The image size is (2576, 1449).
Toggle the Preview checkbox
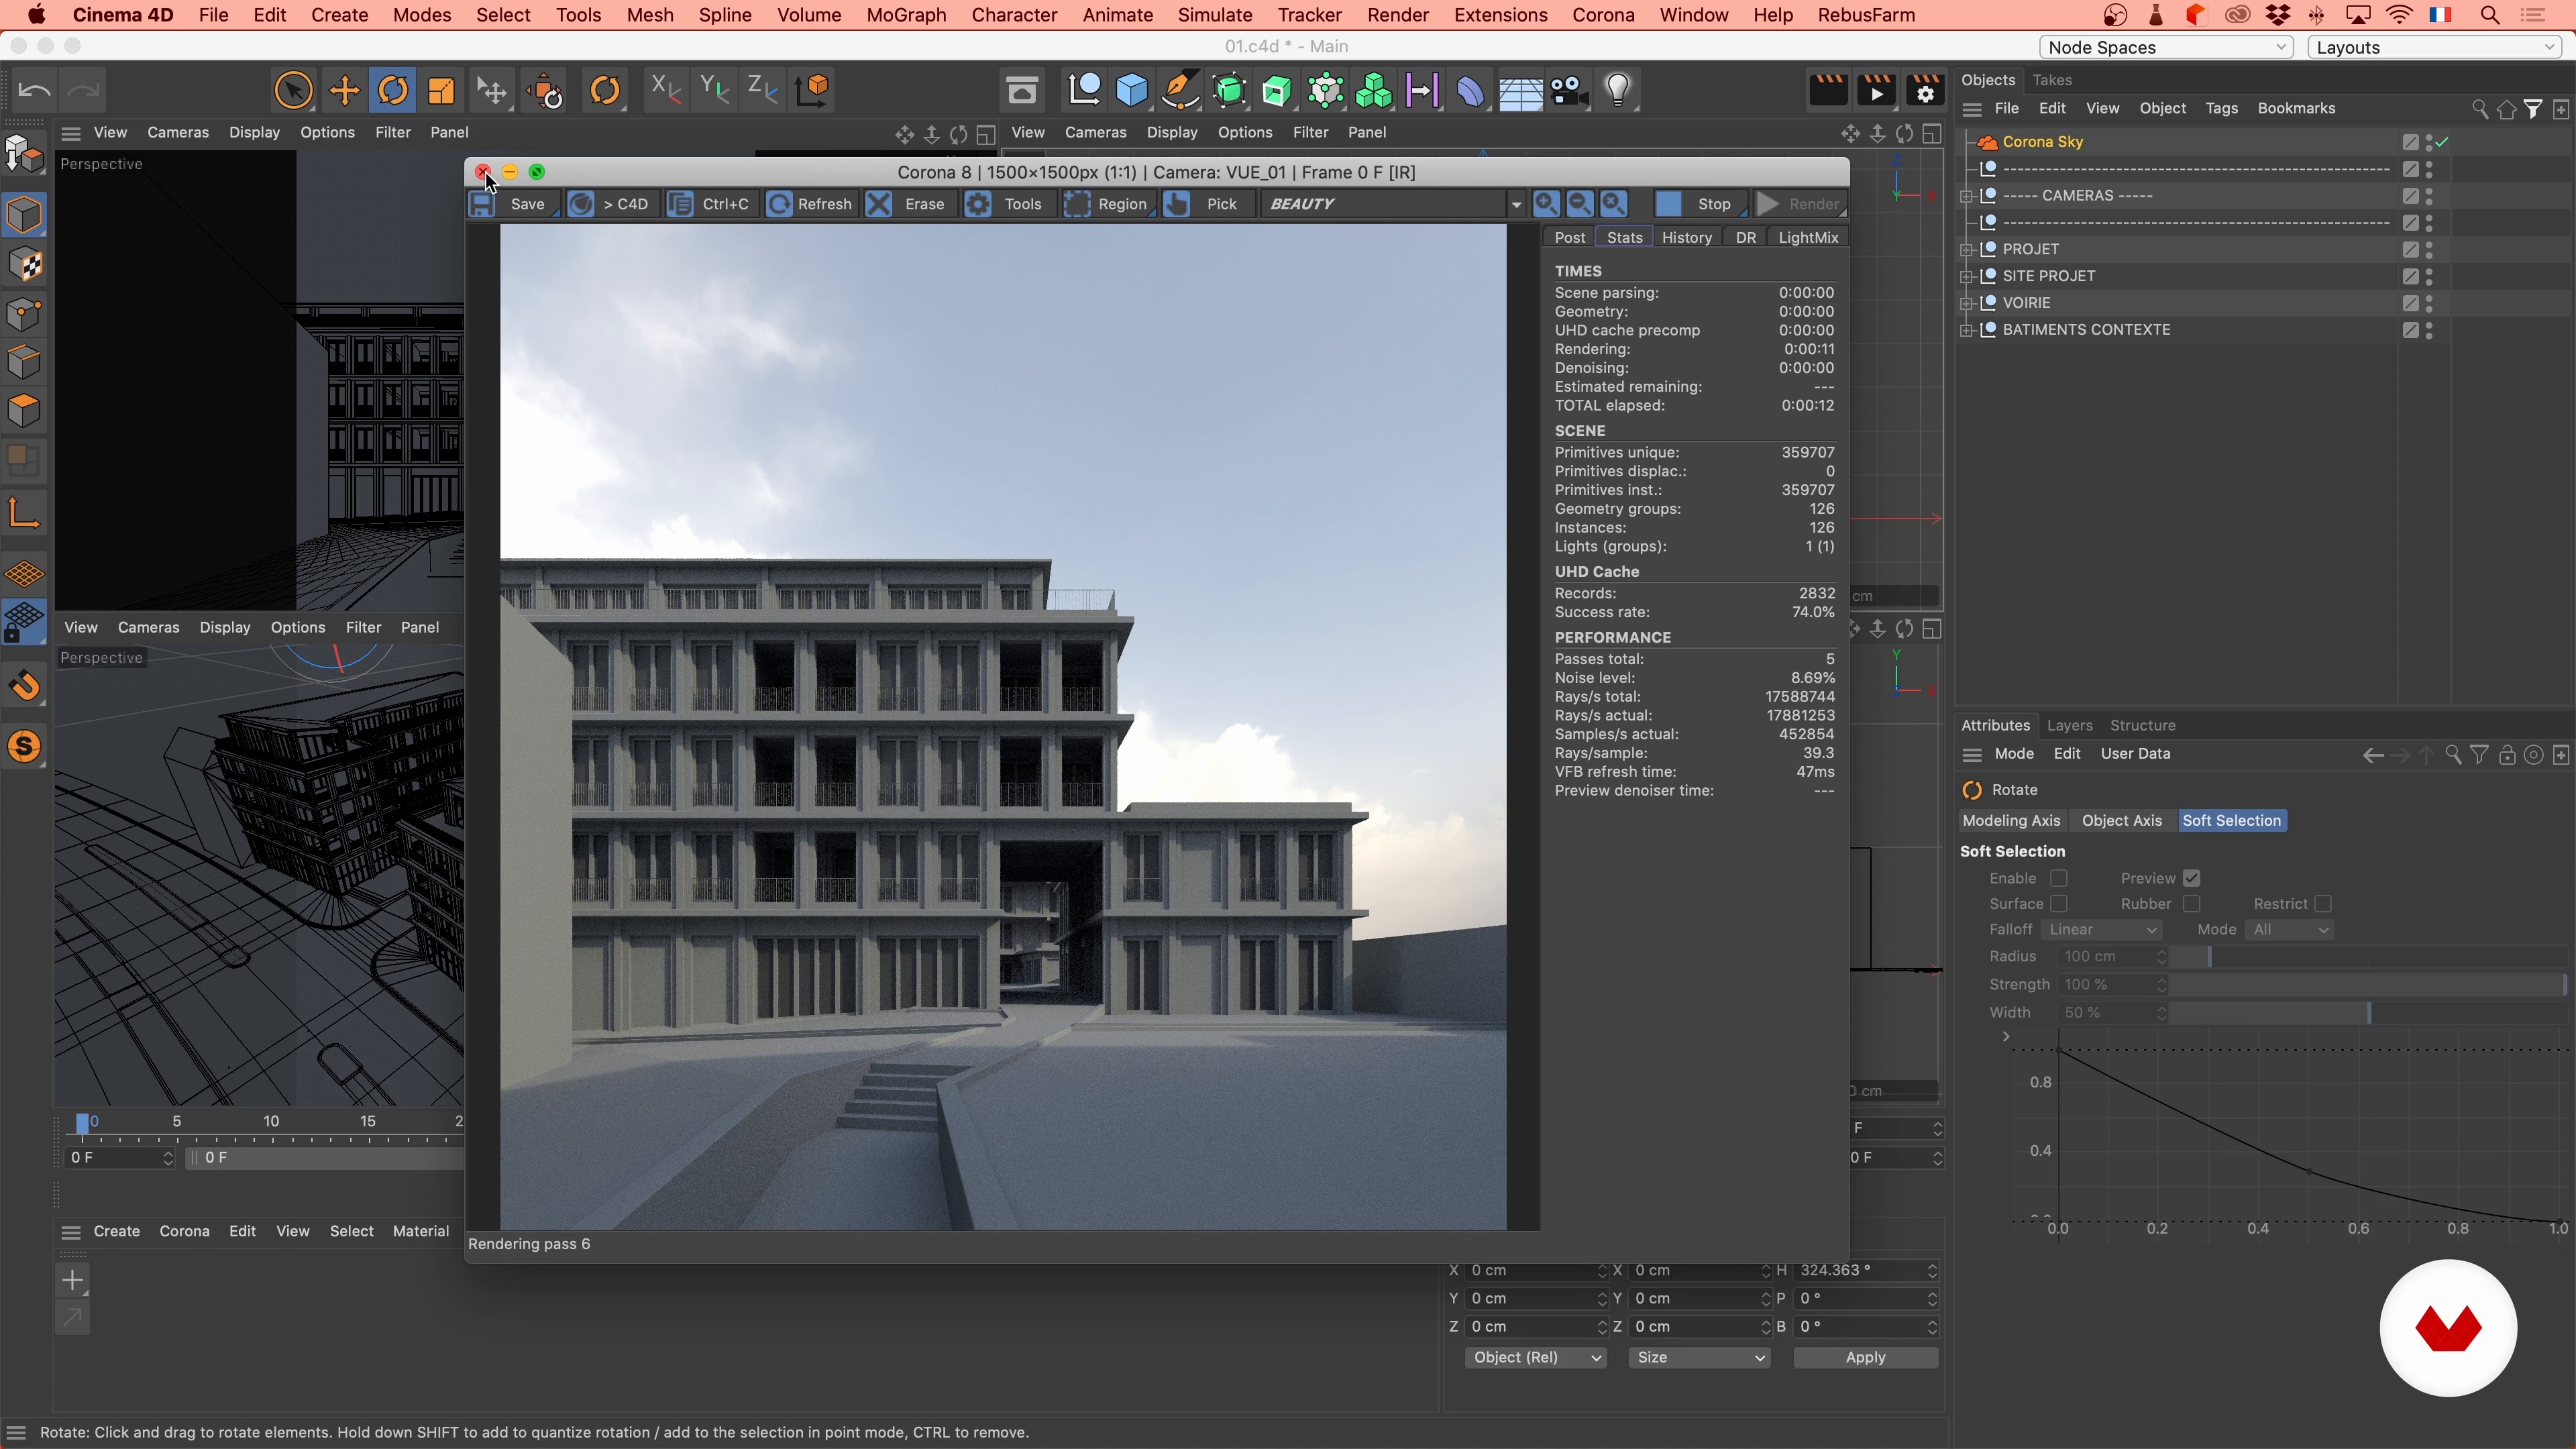coord(2192,878)
